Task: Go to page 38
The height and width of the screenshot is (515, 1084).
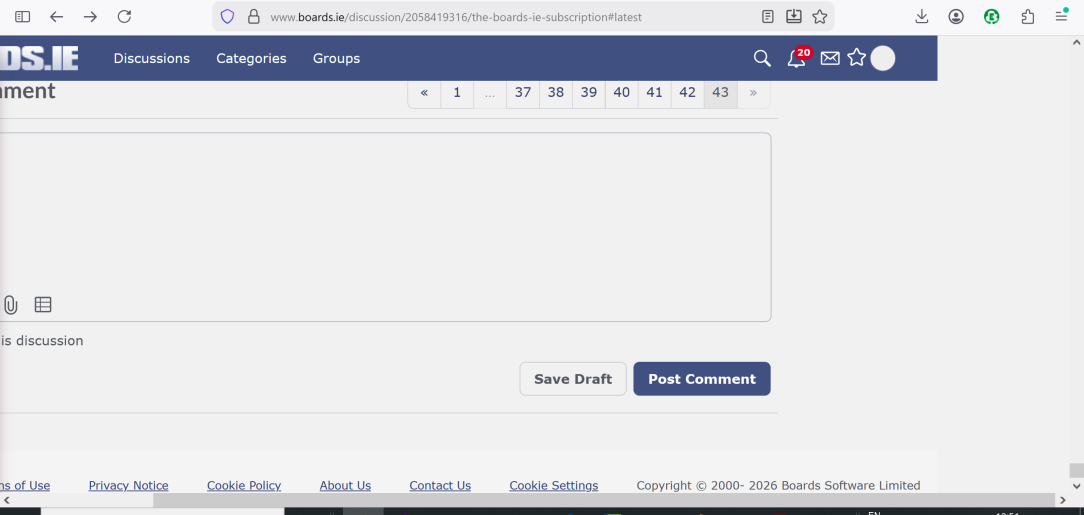Action: (x=556, y=93)
